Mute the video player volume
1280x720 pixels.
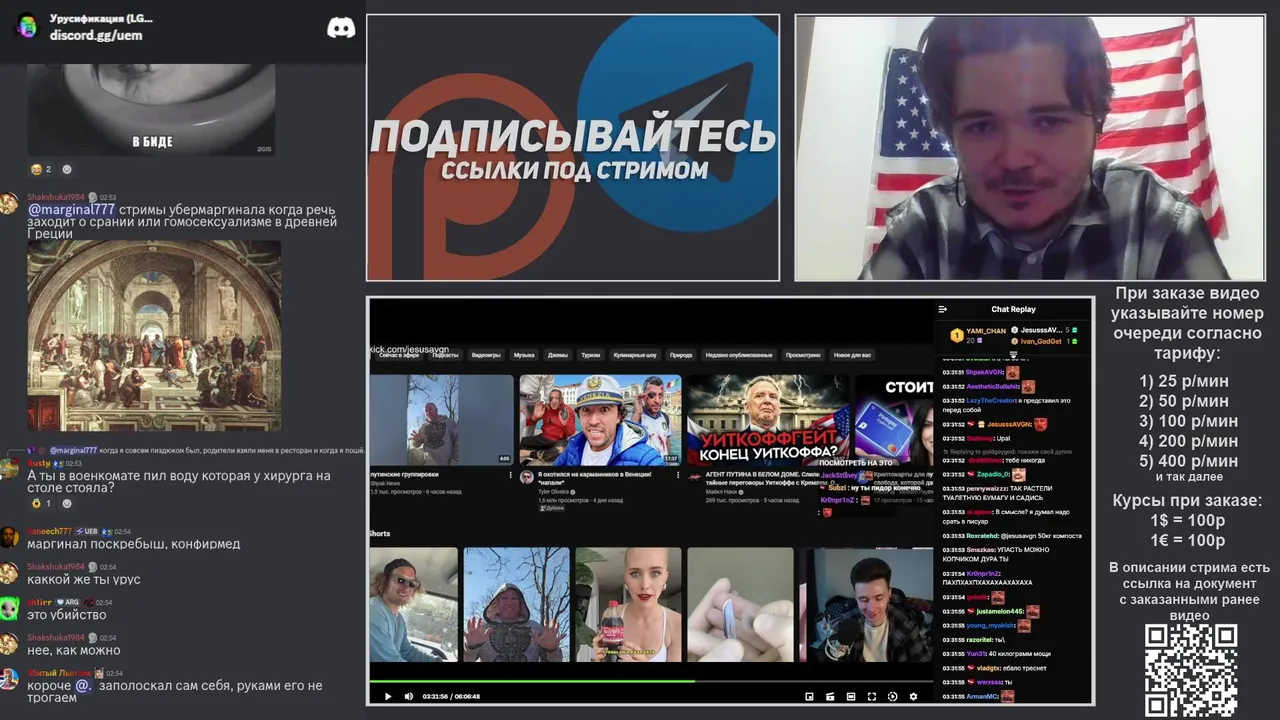(408, 697)
